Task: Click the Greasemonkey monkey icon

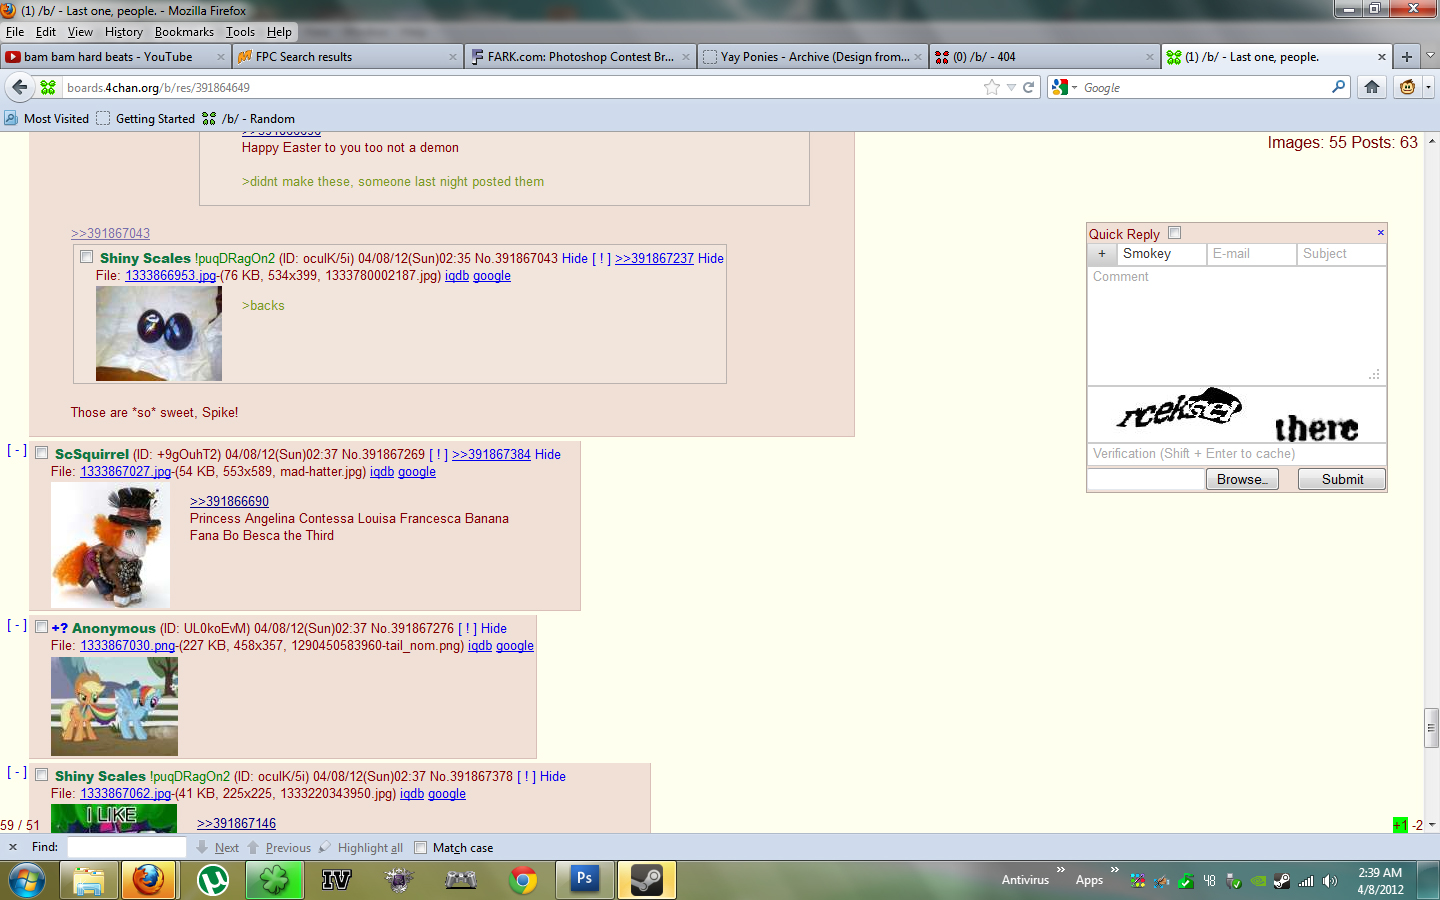Action: tap(1408, 87)
